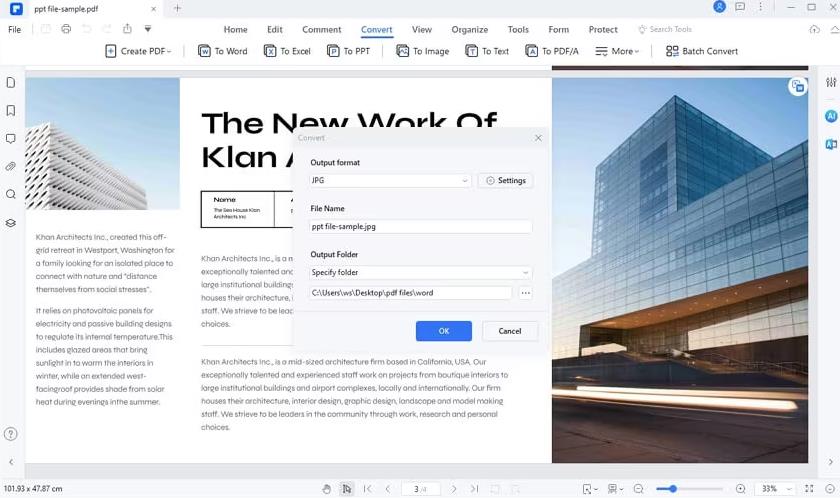
Task: Open the selection mode dropdown in status bar
Action: (x=590, y=489)
